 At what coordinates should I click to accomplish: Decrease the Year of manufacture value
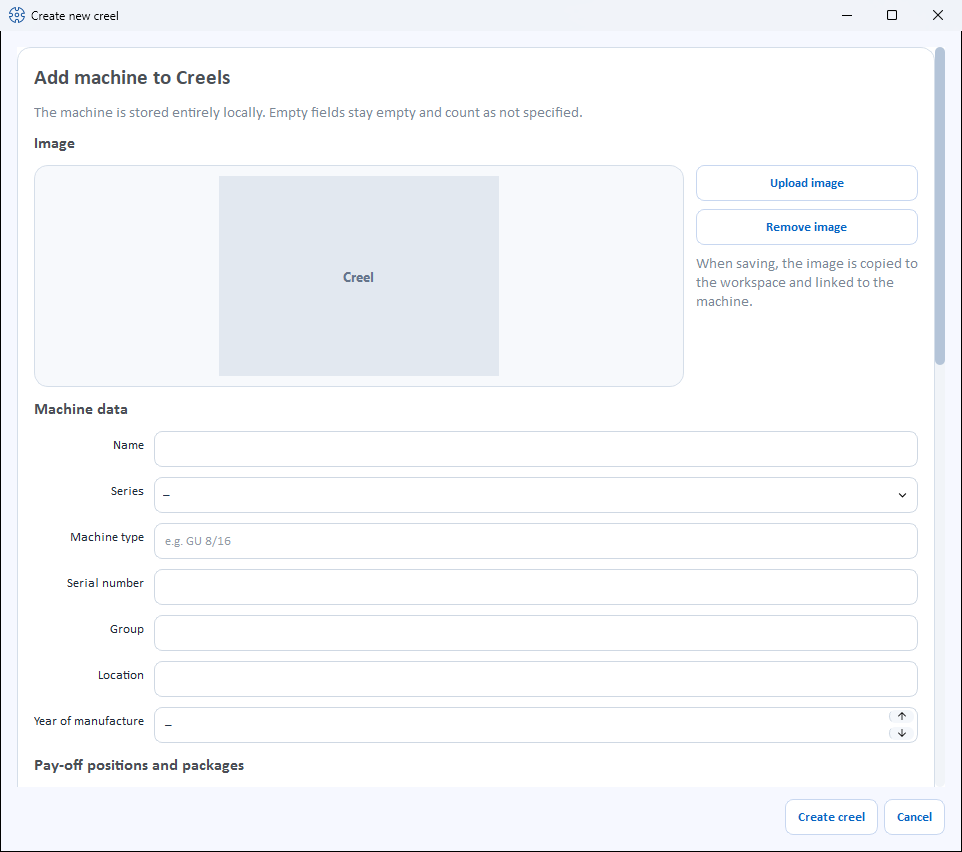pos(901,733)
